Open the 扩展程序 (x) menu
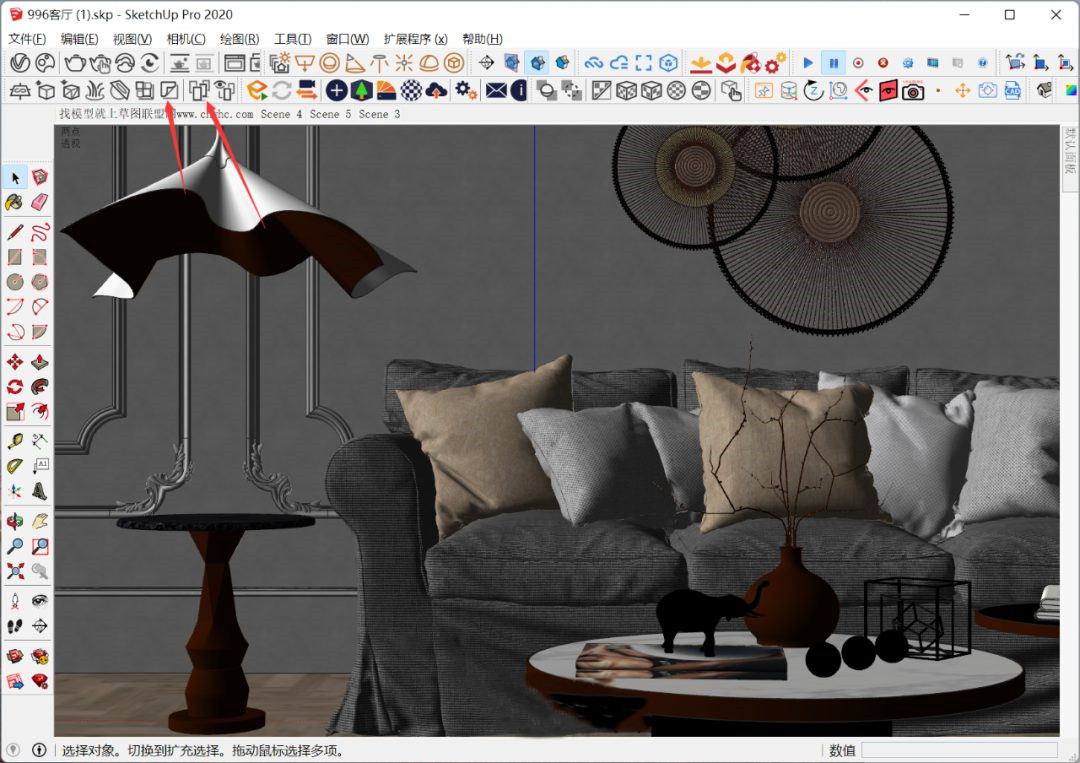 click(416, 39)
